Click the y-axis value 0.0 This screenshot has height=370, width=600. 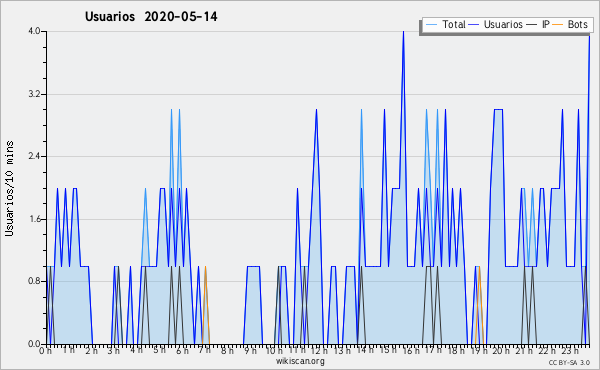[x=34, y=344]
